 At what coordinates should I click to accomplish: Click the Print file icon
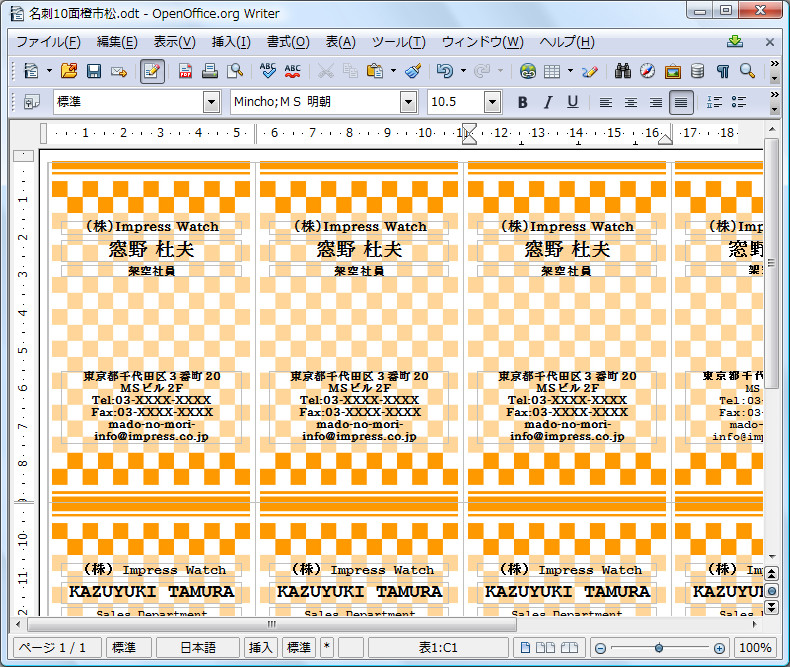210,71
